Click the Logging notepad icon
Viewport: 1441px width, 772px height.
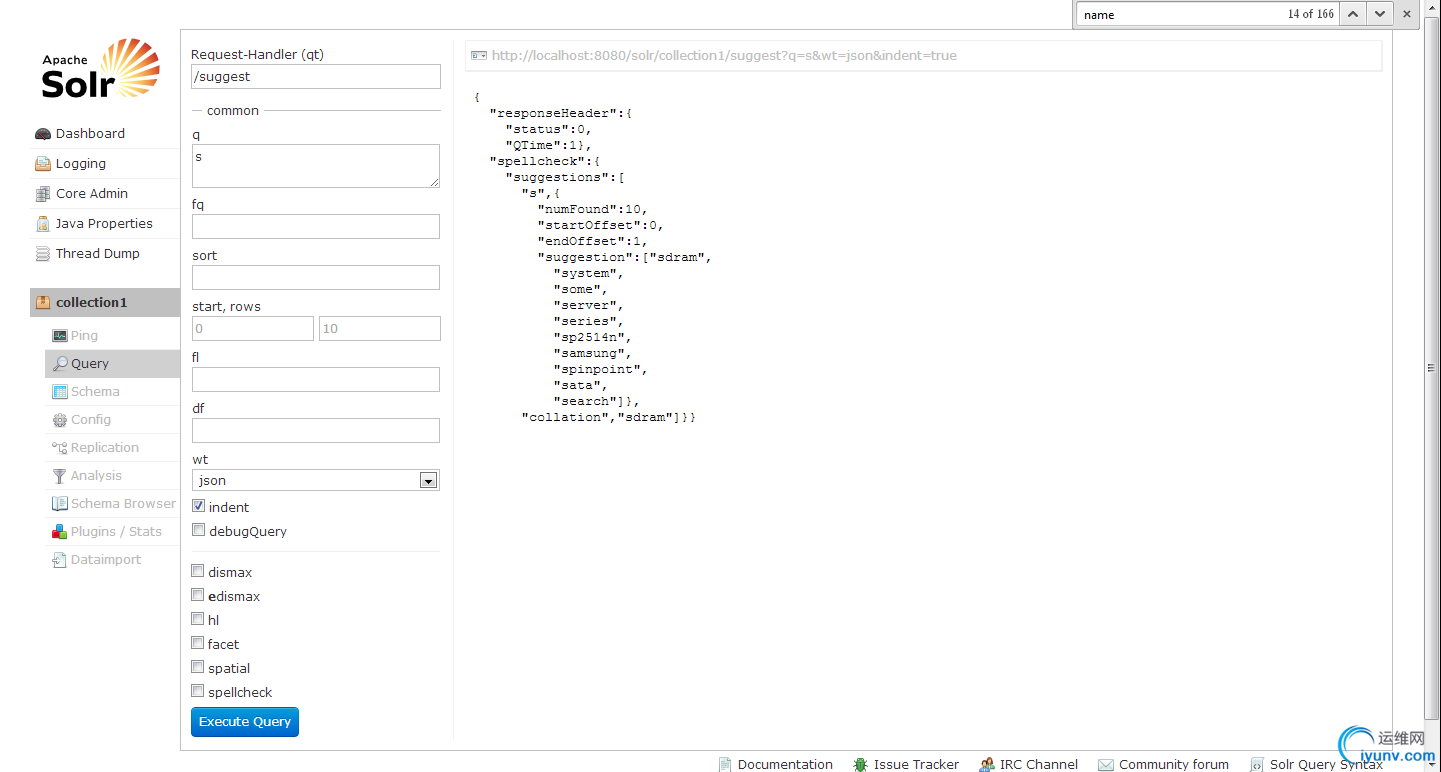(x=42, y=164)
